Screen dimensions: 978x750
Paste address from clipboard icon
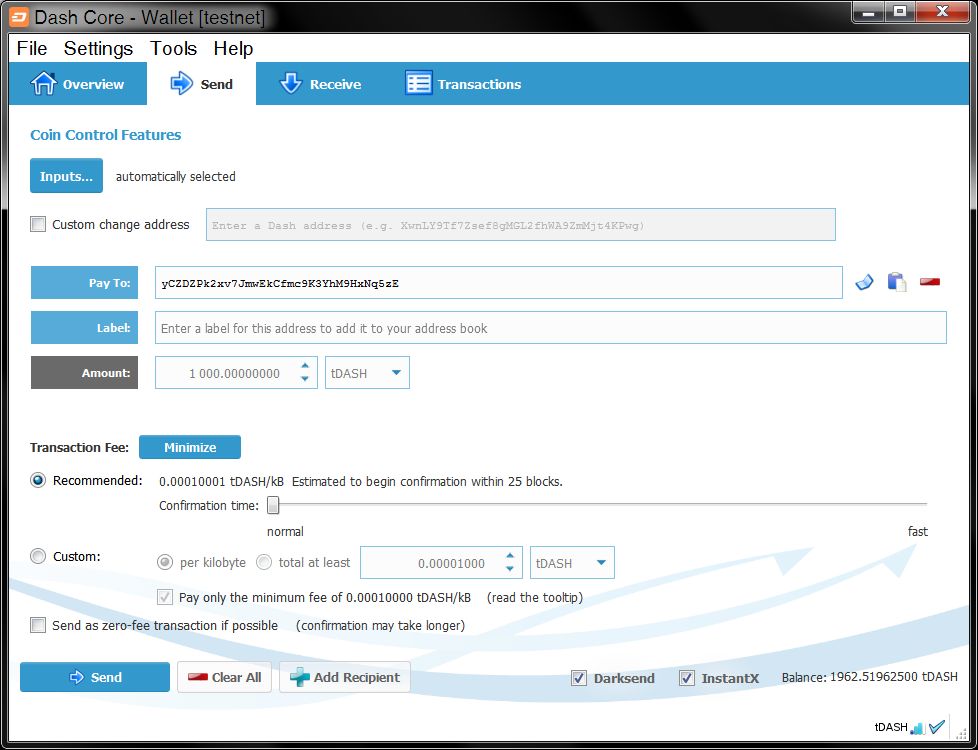[897, 282]
